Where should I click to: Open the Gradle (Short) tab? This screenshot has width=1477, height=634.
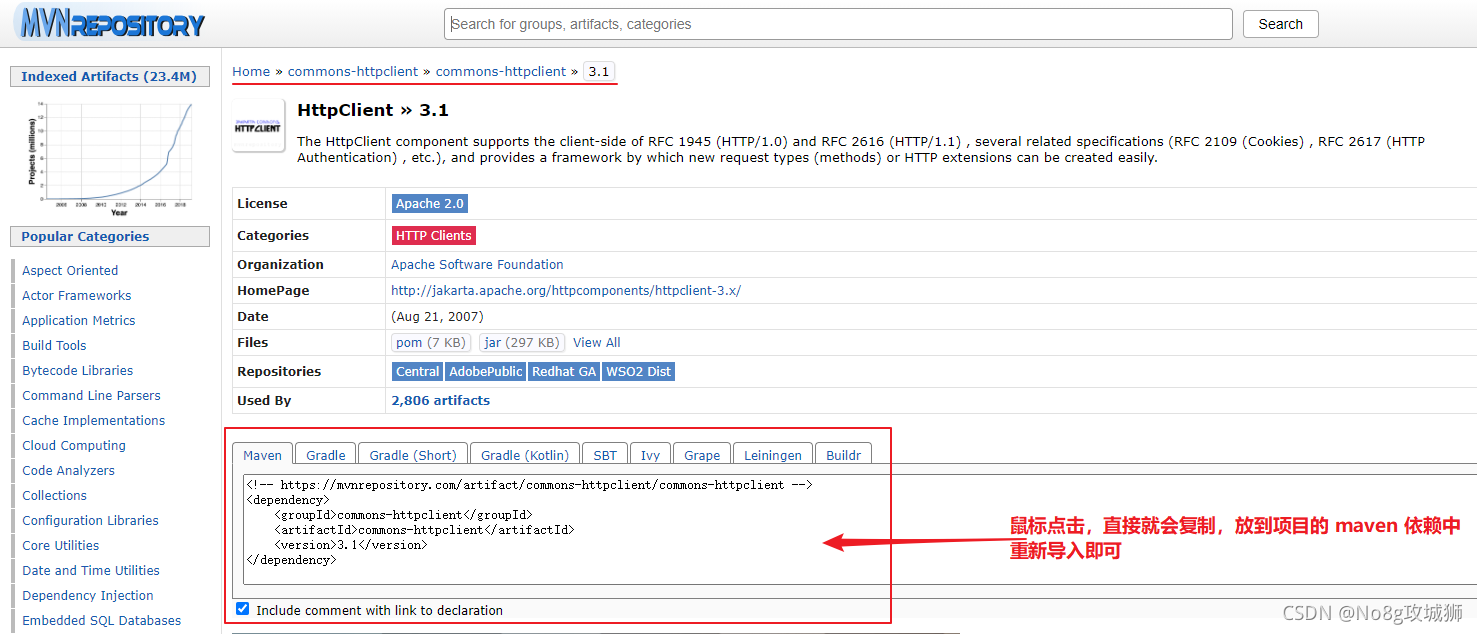tap(413, 455)
